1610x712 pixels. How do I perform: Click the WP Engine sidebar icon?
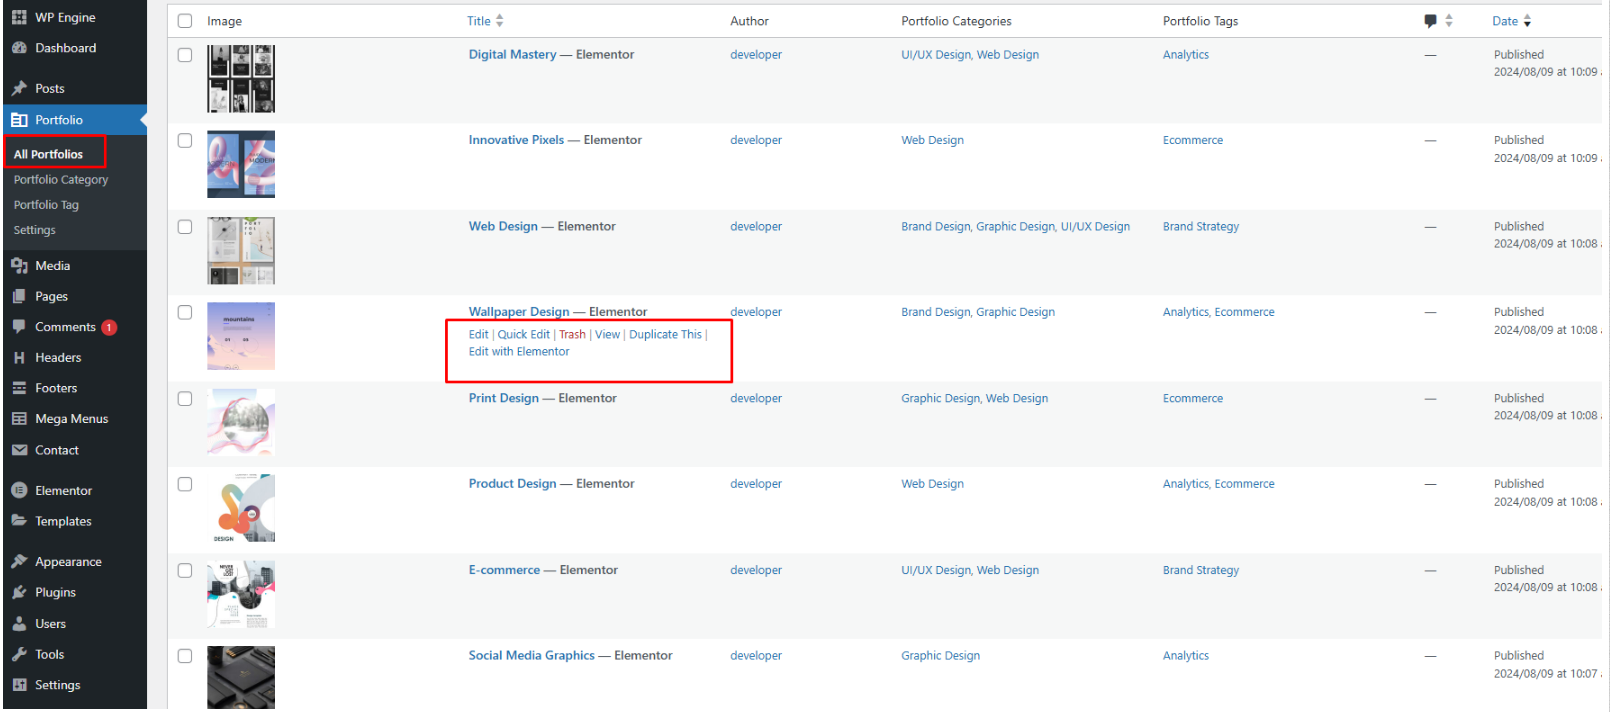click(19, 17)
